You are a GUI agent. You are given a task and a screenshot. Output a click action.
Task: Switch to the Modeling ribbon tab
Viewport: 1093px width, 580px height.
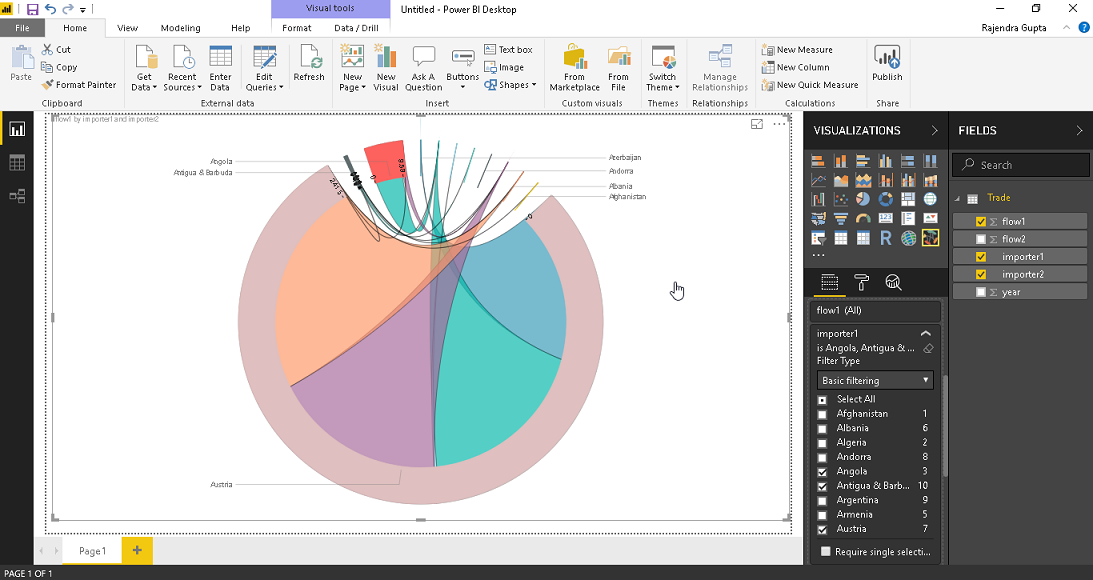(181, 28)
